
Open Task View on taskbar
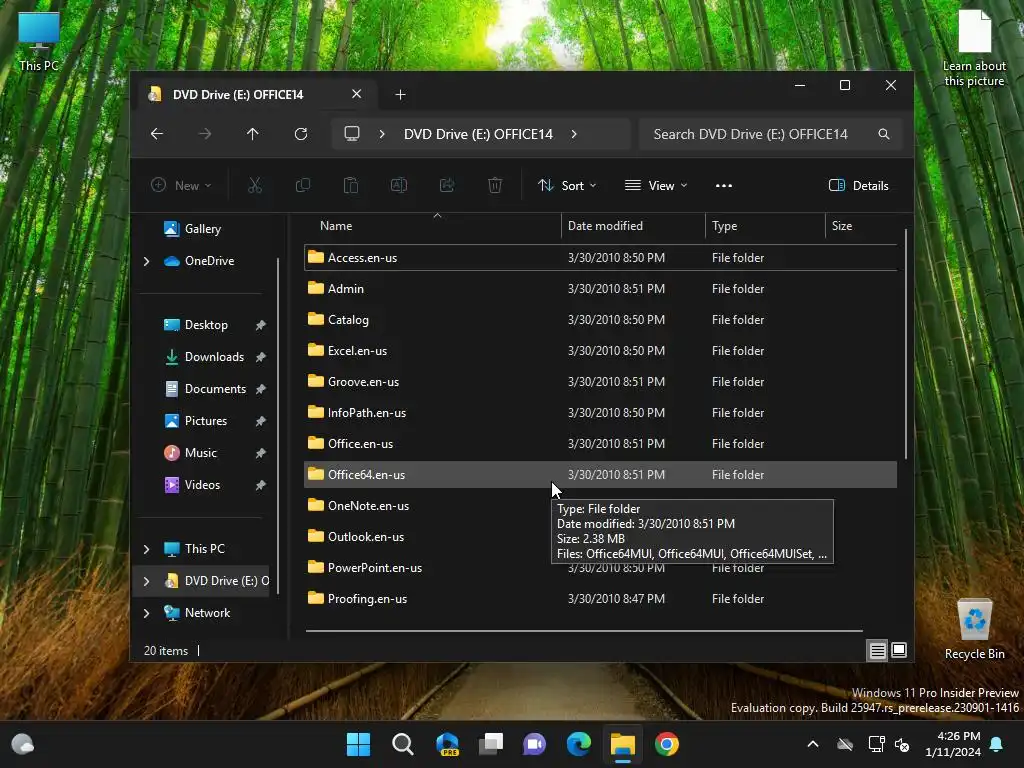click(x=490, y=744)
